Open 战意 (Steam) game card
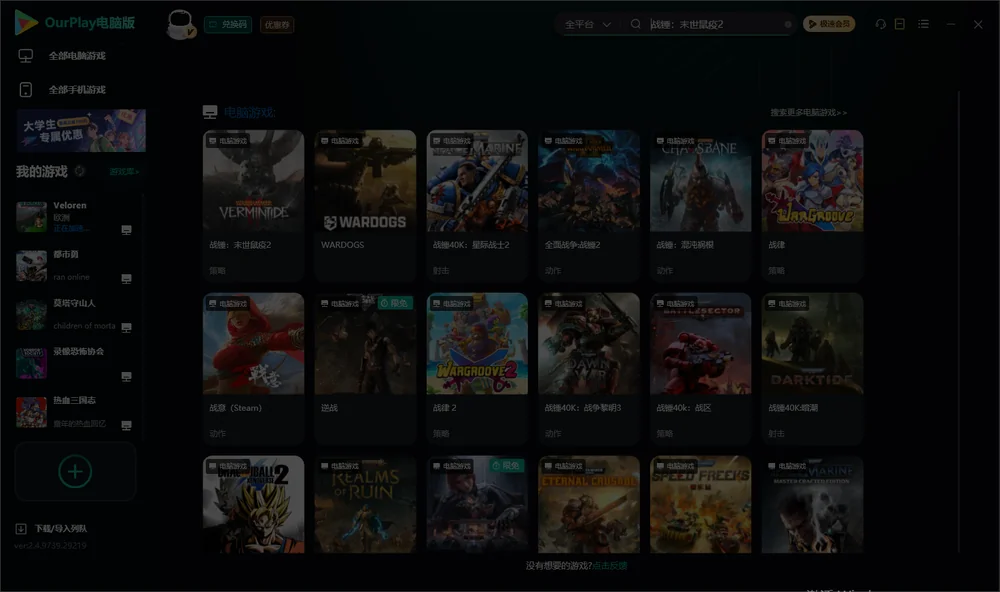 coord(254,368)
